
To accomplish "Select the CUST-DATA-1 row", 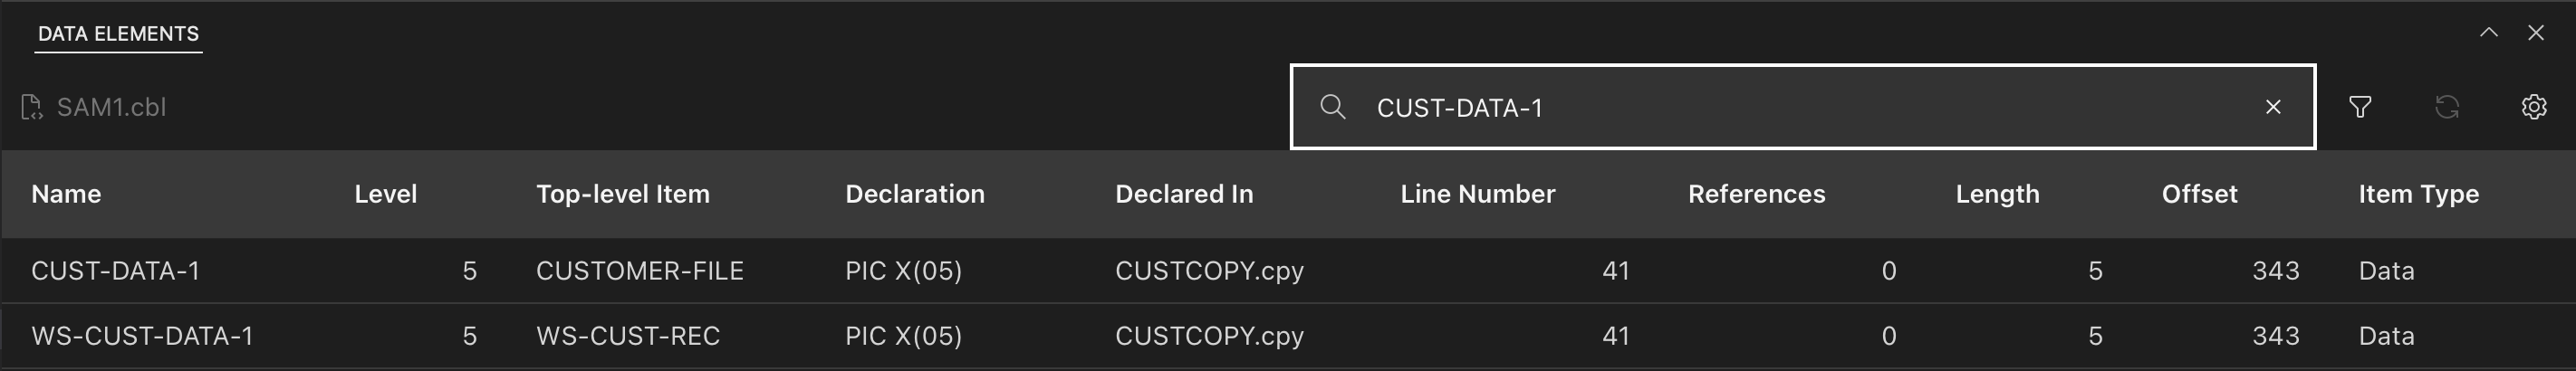I will (116, 271).
